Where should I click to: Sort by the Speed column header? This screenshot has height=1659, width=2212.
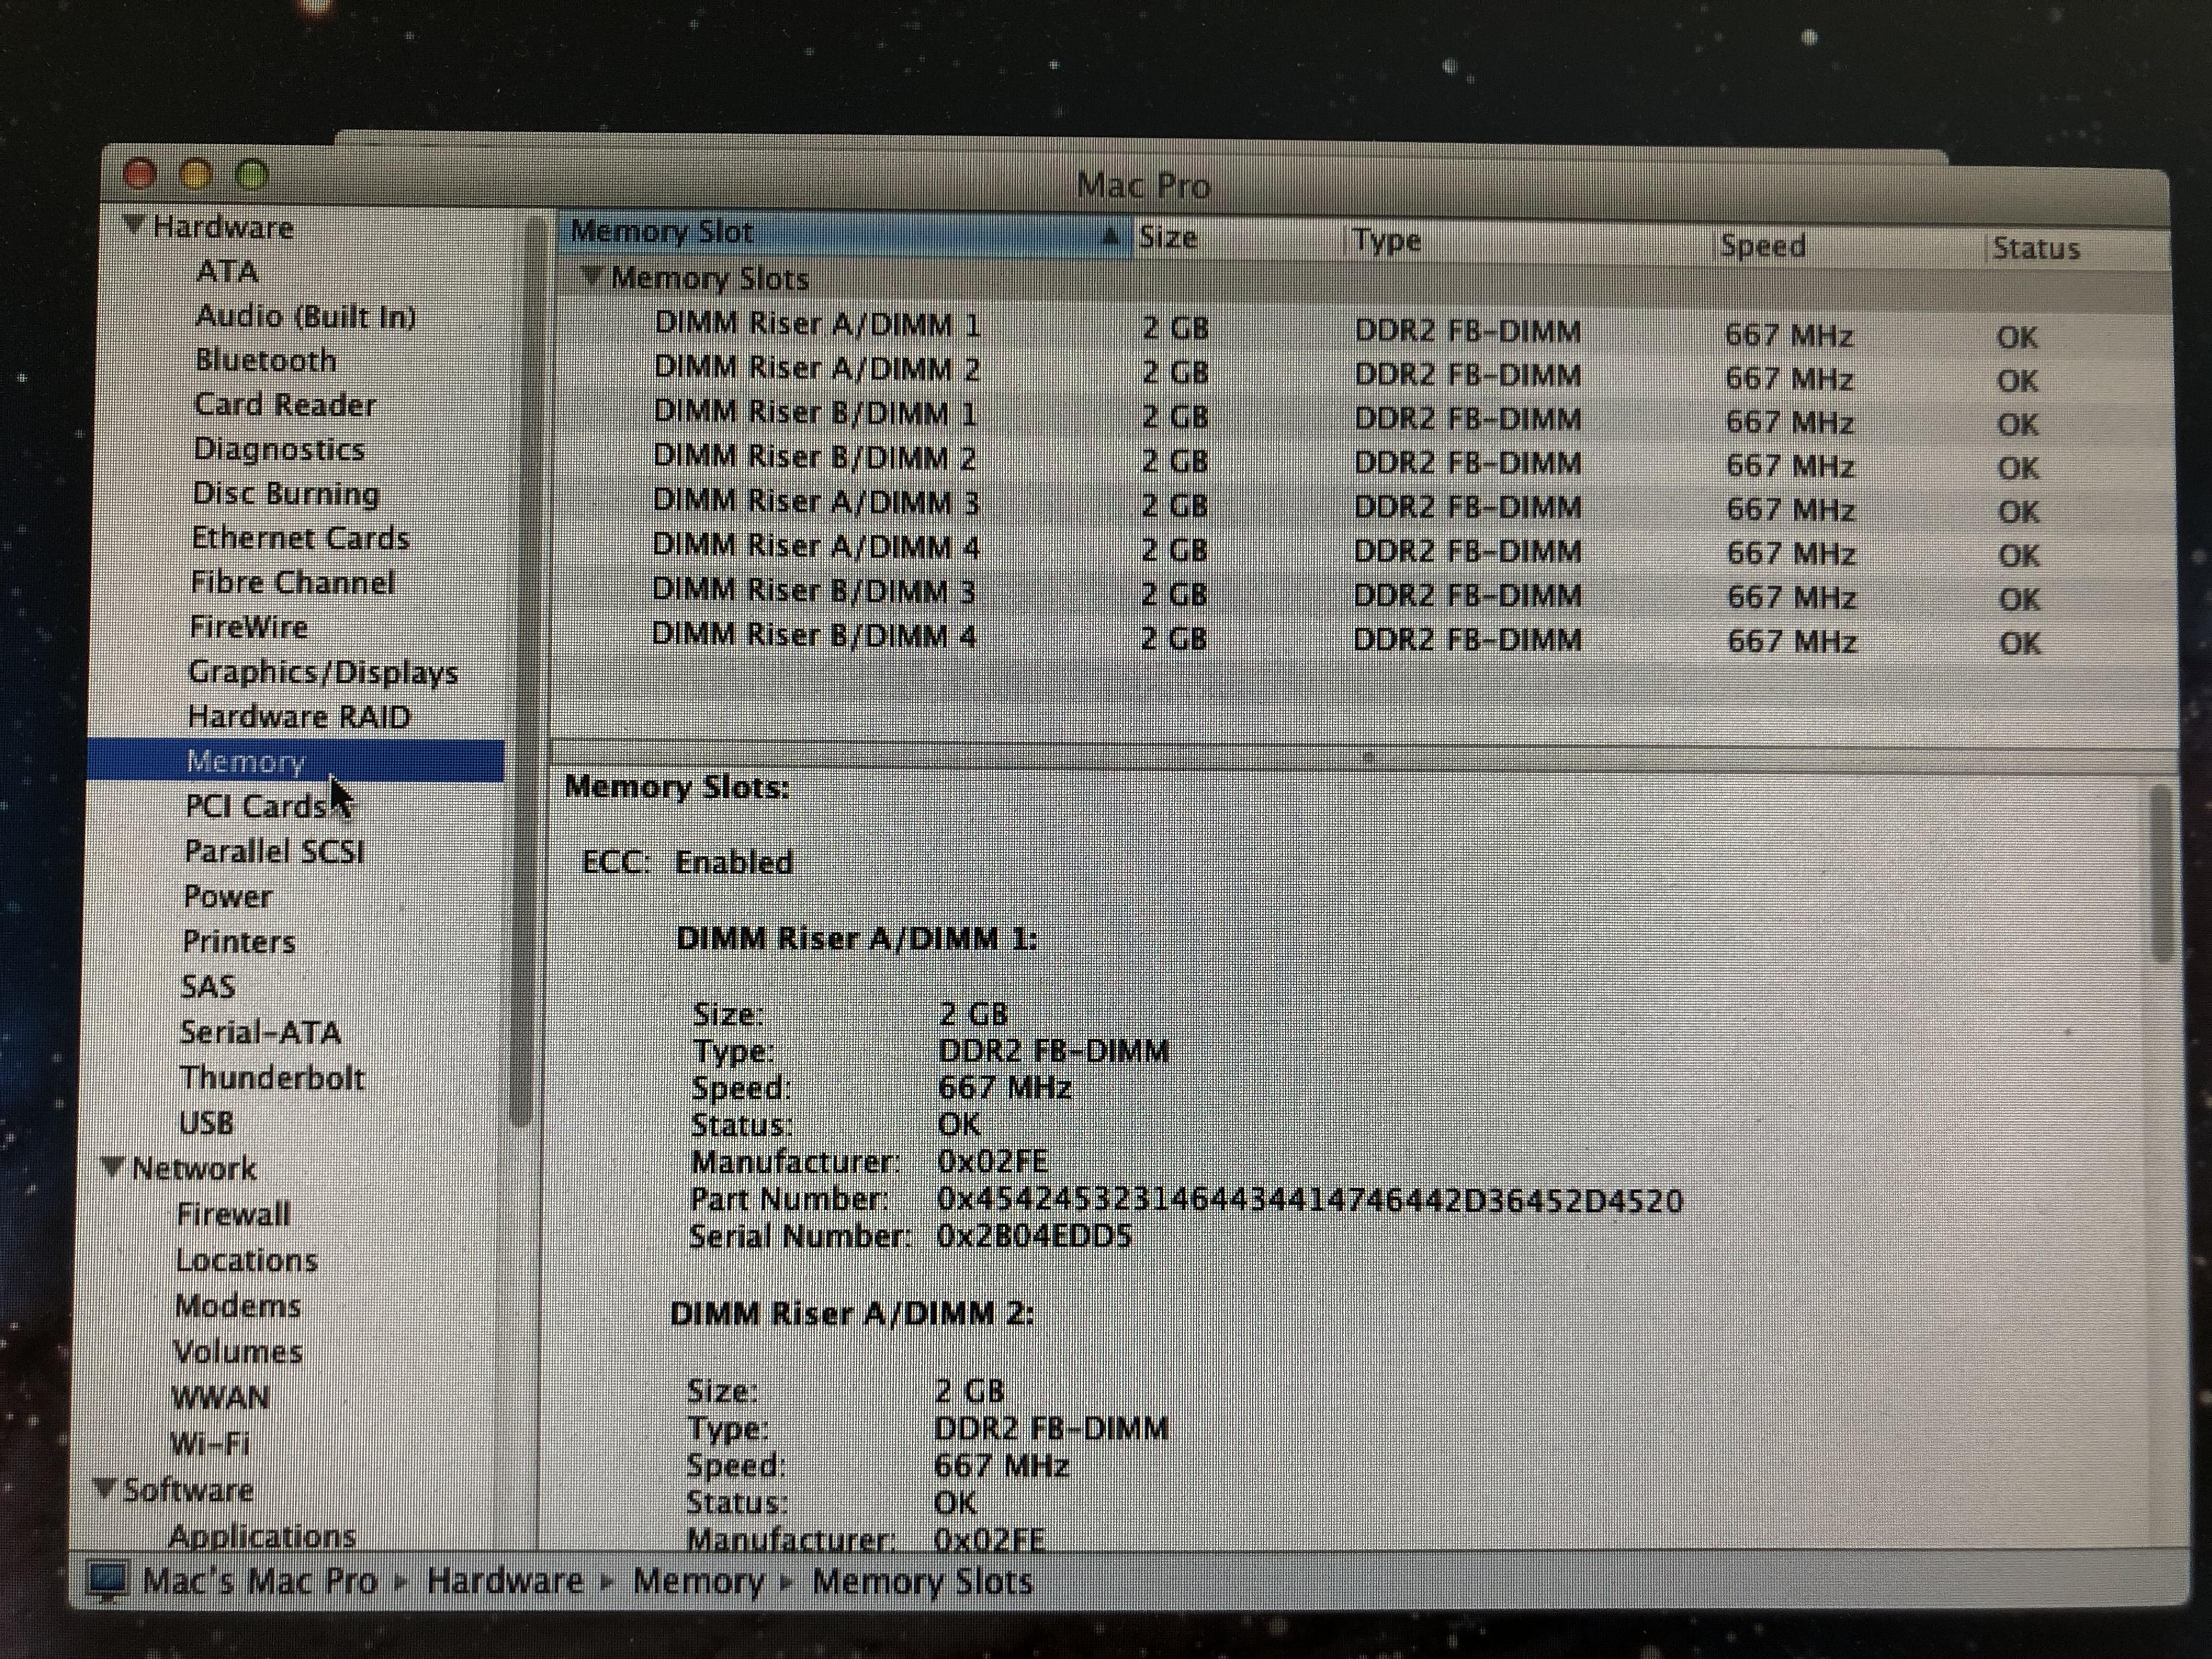coord(1762,246)
